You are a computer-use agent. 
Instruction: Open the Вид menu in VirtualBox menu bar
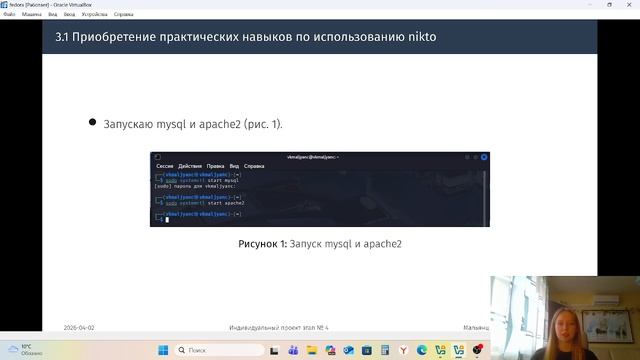coord(53,14)
